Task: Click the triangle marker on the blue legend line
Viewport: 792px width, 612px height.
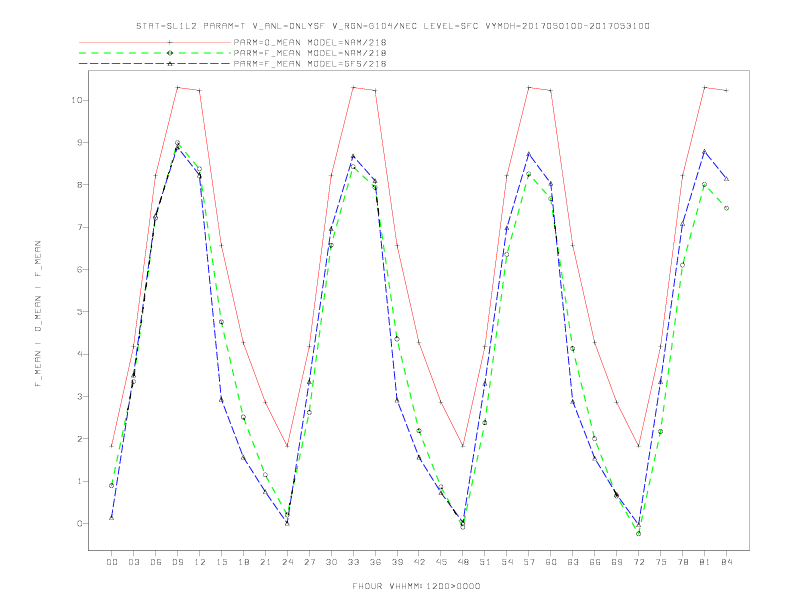Action: pyautogui.click(x=170, y=64)
